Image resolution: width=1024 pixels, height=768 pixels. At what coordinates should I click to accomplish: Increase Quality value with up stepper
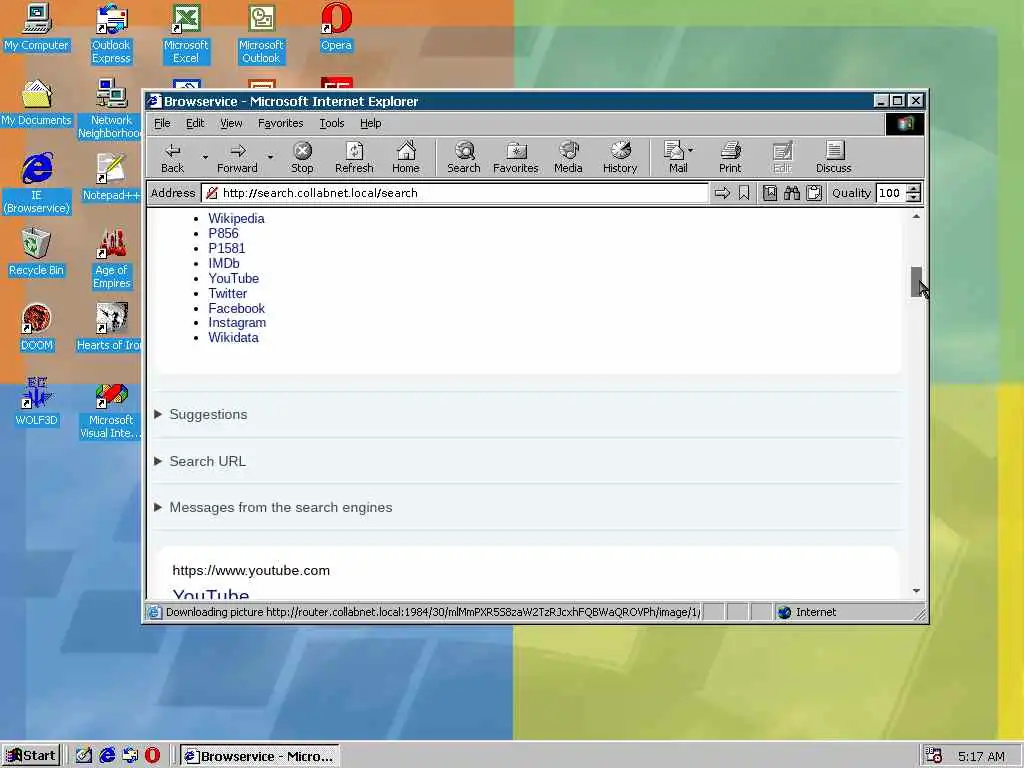pyautogui.click(x=914, y=189)
